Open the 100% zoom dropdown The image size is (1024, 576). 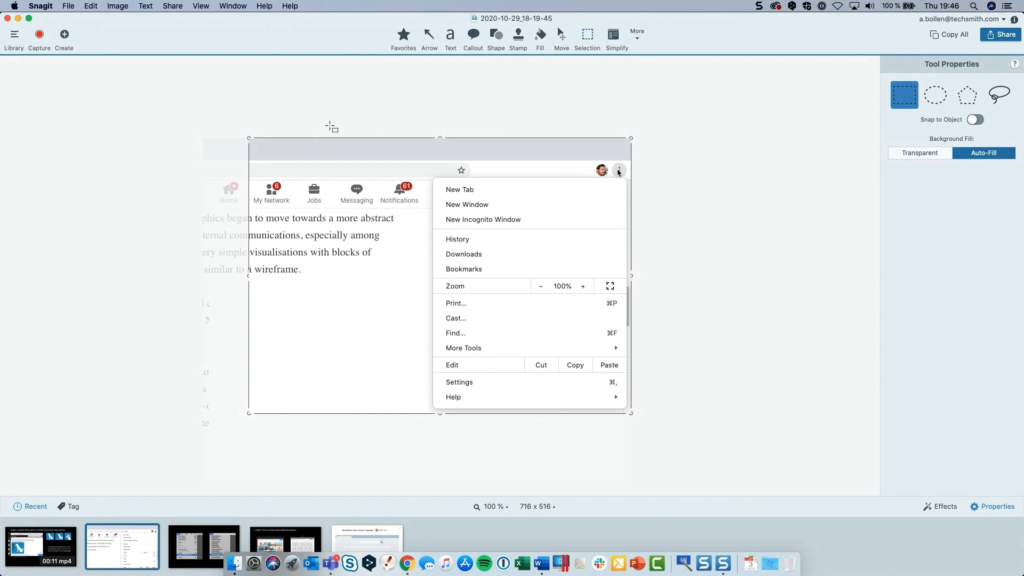[x=491, y=506]
